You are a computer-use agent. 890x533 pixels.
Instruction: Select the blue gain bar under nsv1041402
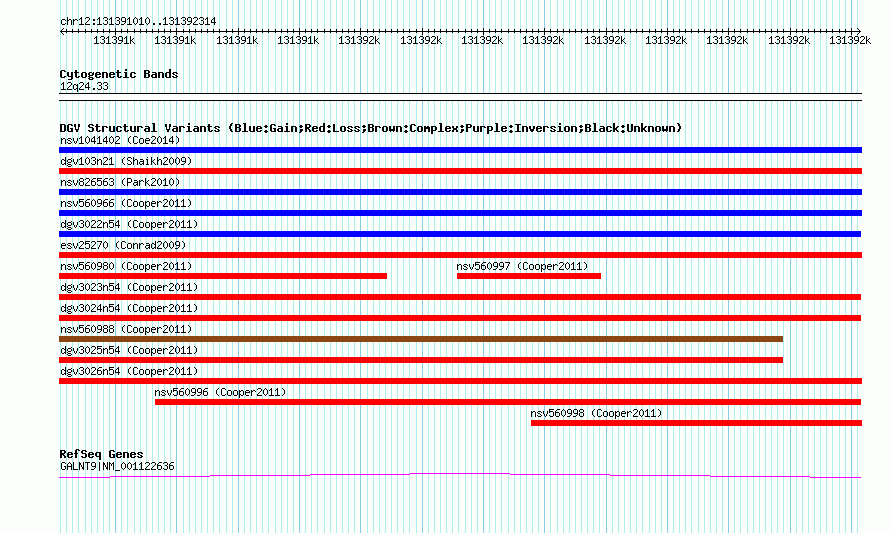[x=460, y=150]
